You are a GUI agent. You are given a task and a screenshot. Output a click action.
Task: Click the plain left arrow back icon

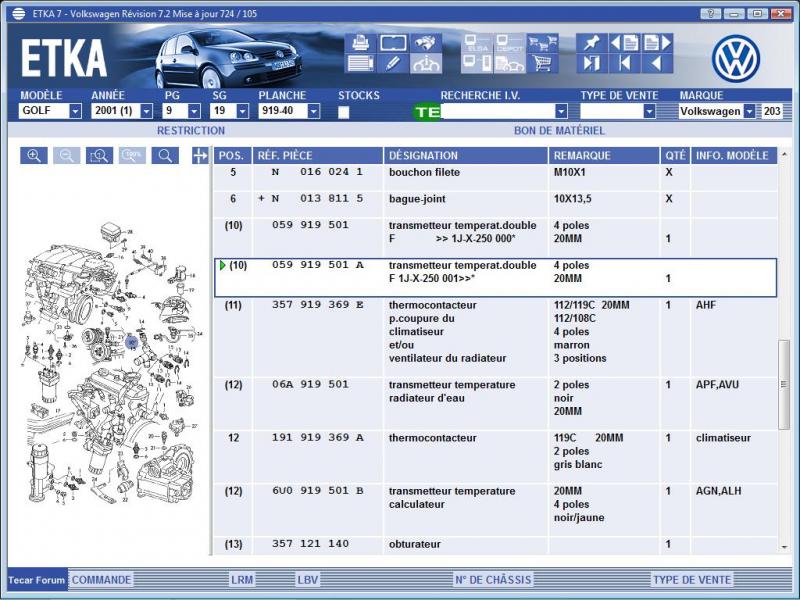[657, 64]
